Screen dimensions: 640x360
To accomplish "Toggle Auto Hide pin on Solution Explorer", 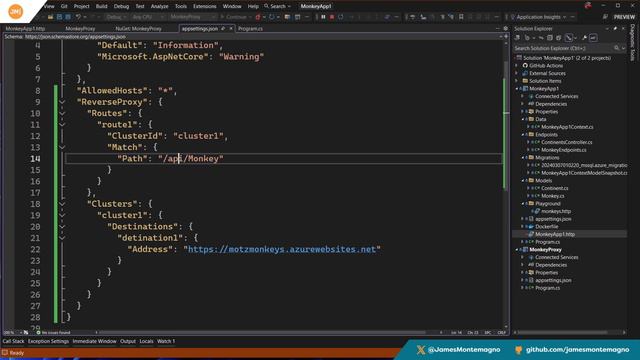I will click(x=615, y=29).
